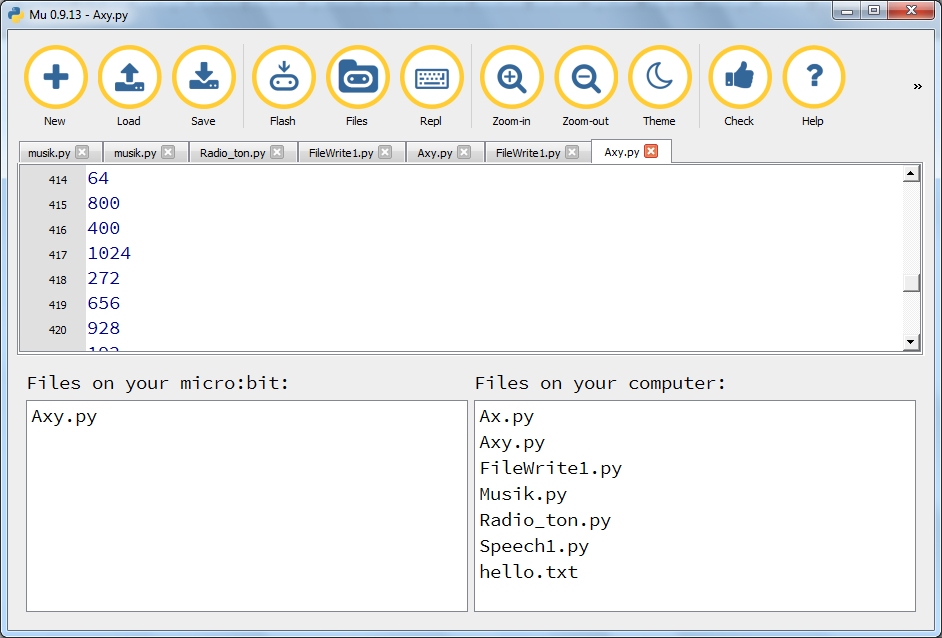Flash code onto the micro:bit
The image size is (942, 638).
(x=283, y=78)
